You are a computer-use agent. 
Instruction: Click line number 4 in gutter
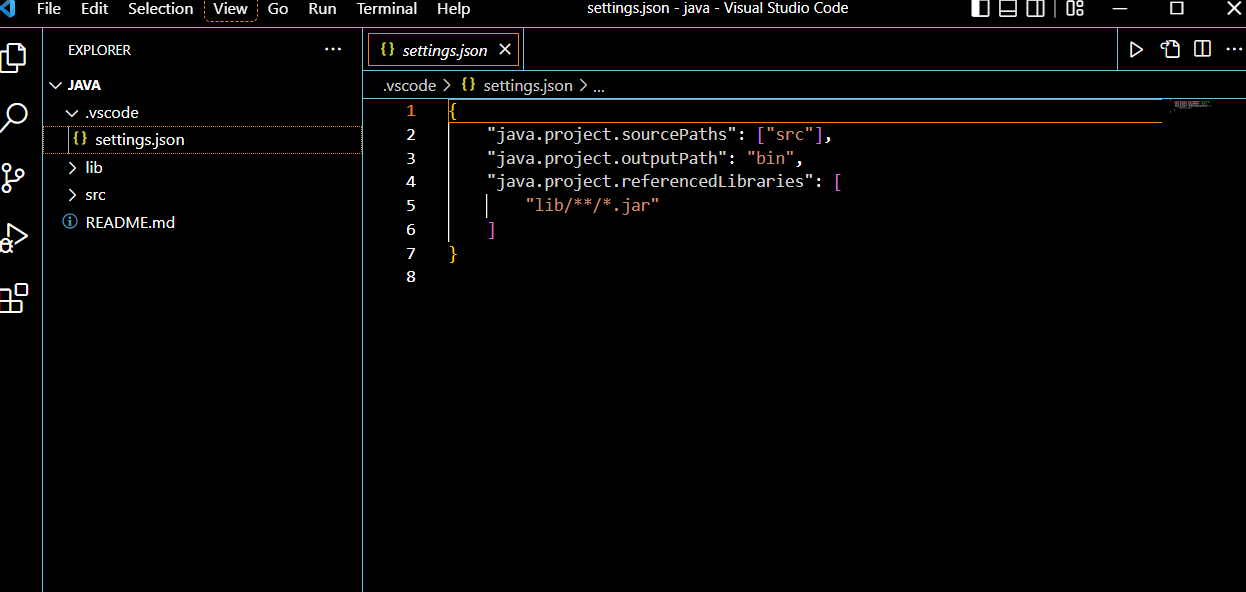pyautogui.click(x=411, y=182)
